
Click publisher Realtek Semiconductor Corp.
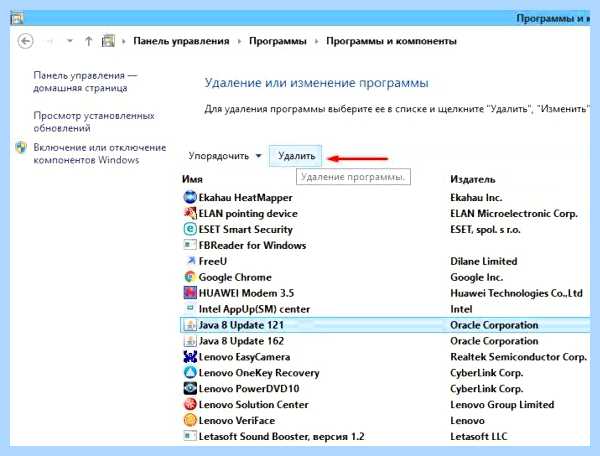pos(518,357)
